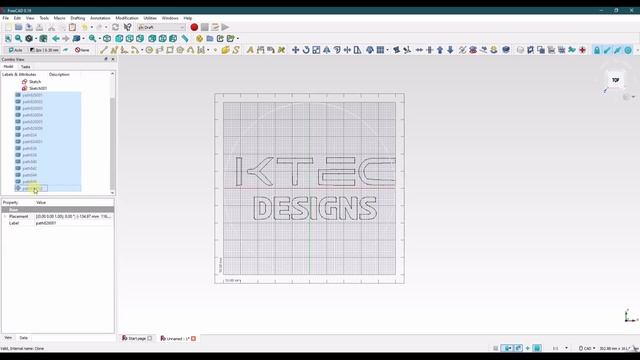Select the Draft Polyline wire tool
The width and height of the screenshot is (640, 360).
(x=114, y=50)
